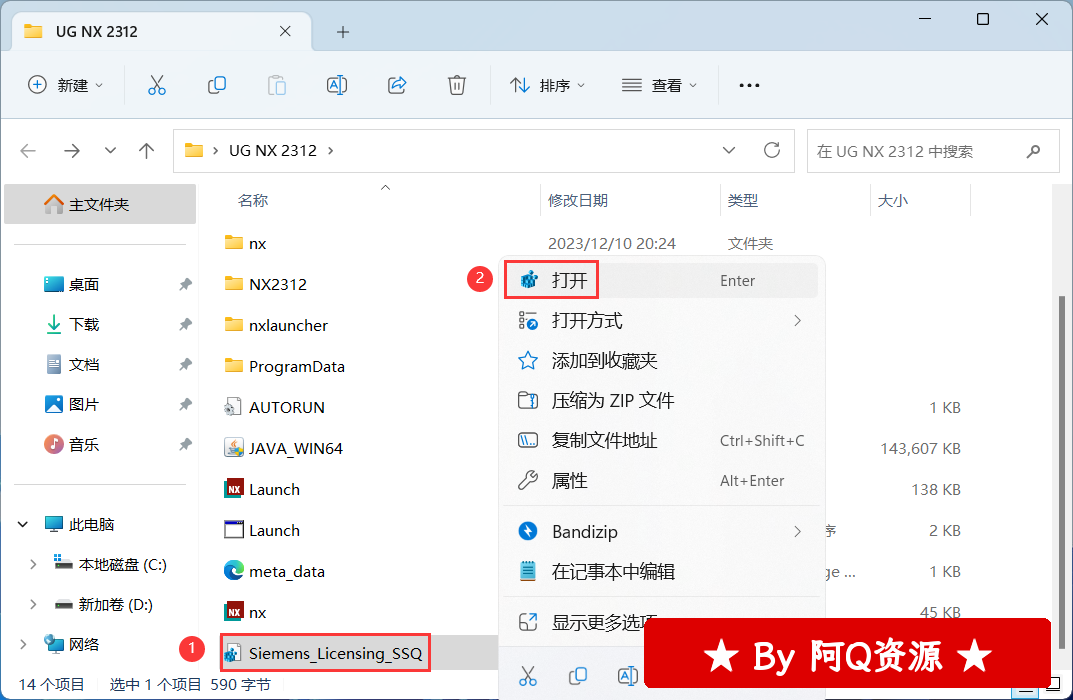The height and width of the screenshot is (700, 1073).
Task: Select the ProgramData folder
Action: (285, 366)
